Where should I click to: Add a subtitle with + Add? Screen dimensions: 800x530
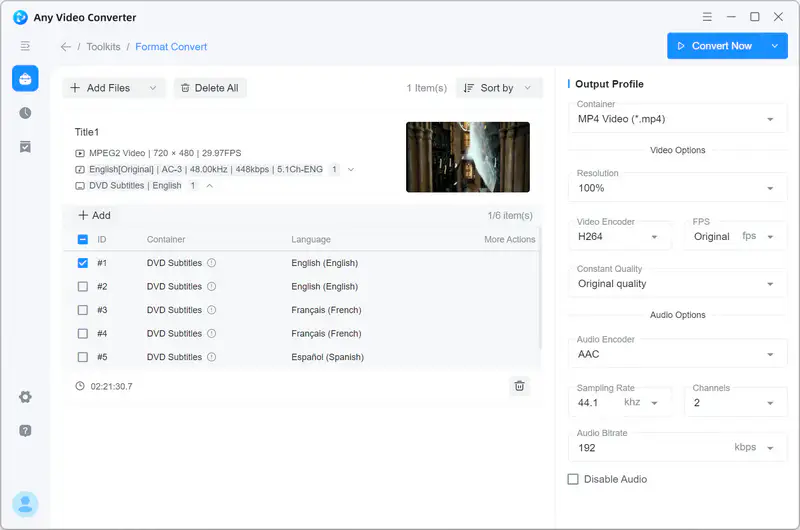pyautogui.click(x=94, y=215)
